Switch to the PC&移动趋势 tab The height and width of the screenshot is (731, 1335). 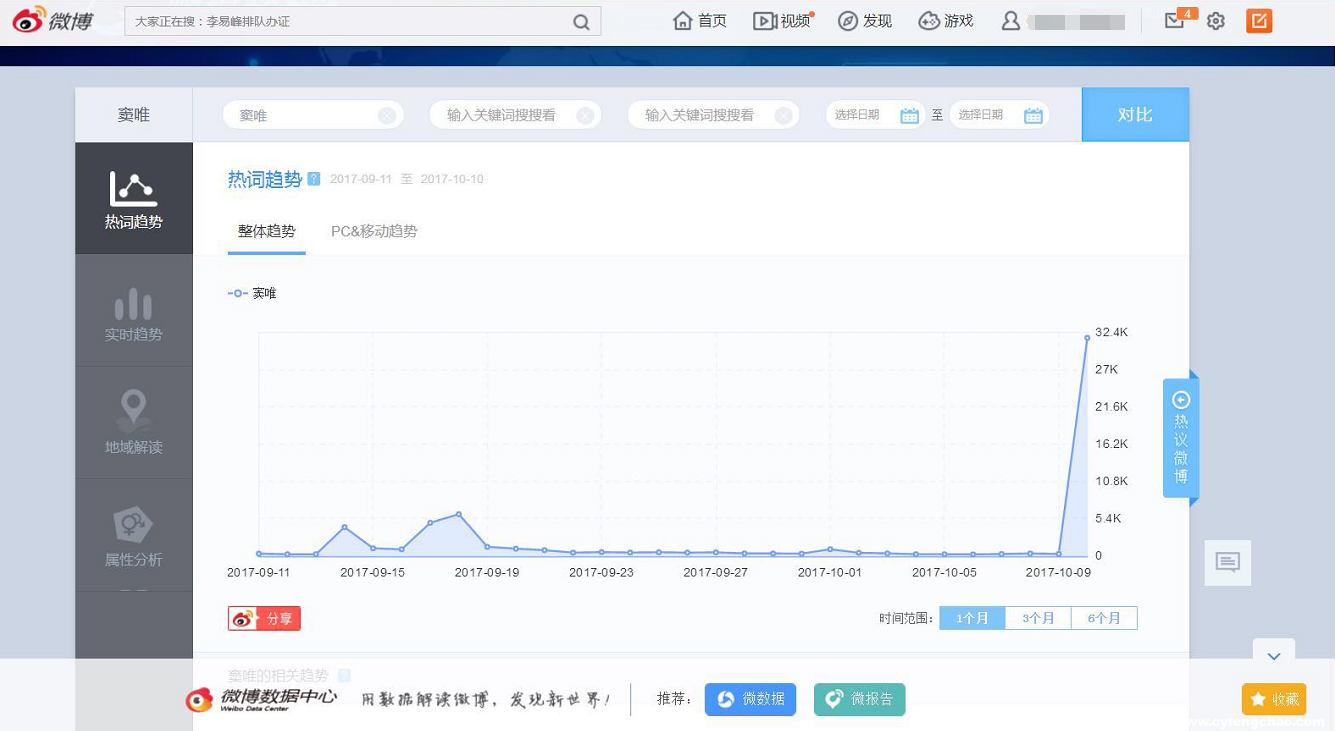point(374,230)
